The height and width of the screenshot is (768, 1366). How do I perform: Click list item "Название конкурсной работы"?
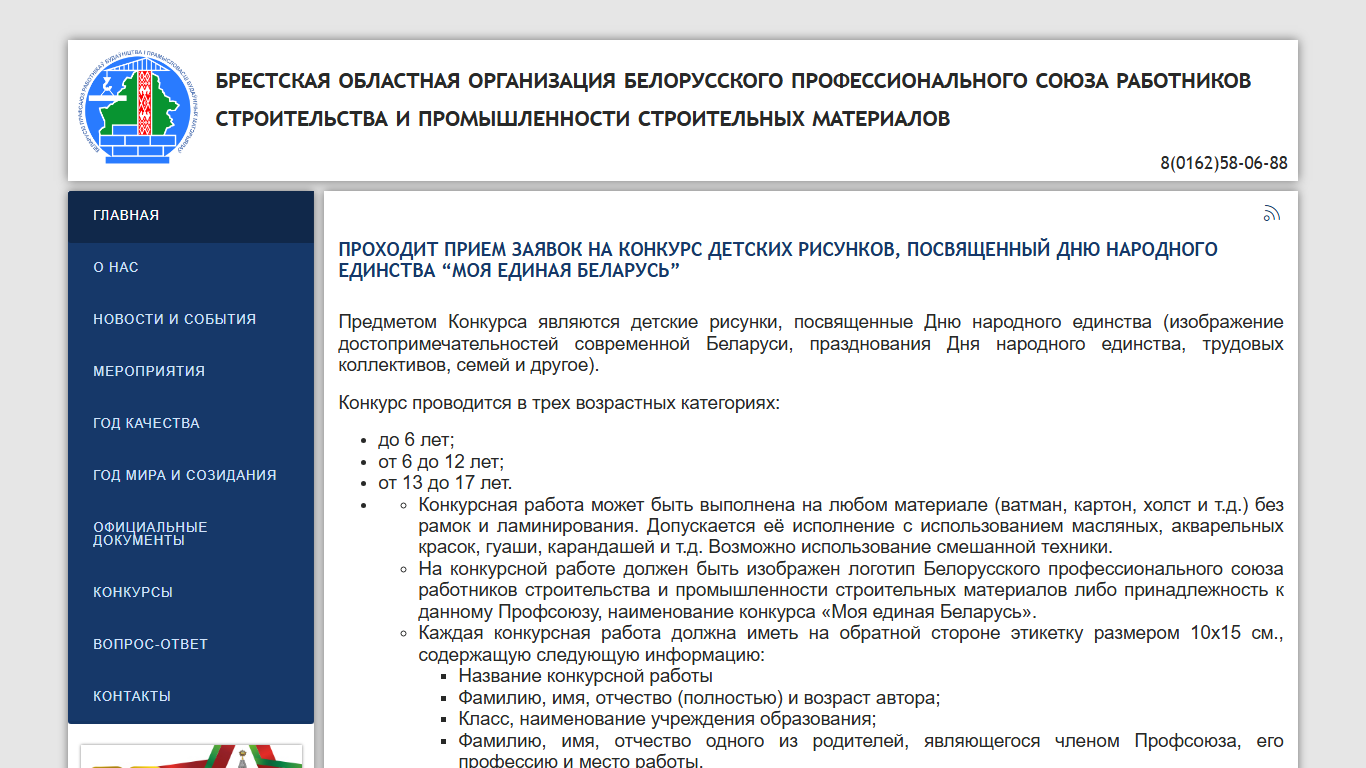pyautogui.click(x=586, y=677)
